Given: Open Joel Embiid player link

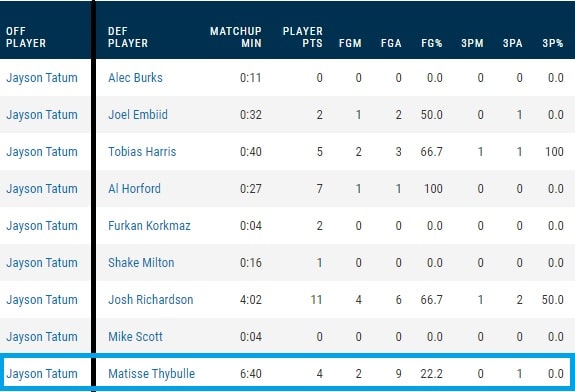Looking at the screenshot, I should 138,115.
